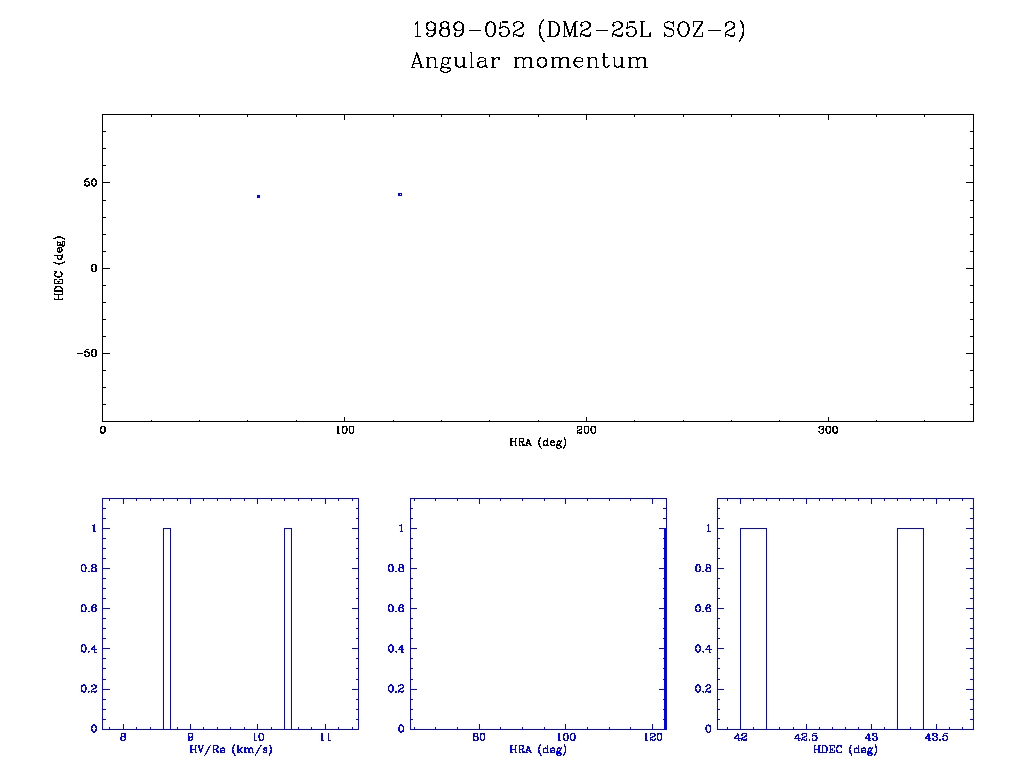
Task: Click the HDEC (deg) label under right histogram
Action: click(845, 750)
